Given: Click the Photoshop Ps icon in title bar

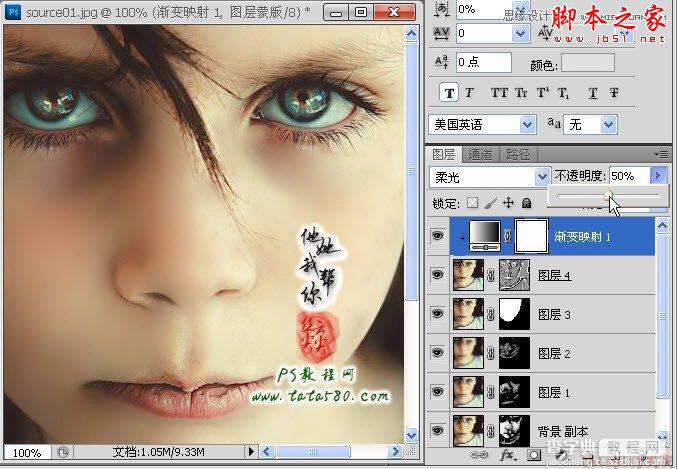Looking at the screenshot, I should [13, 12].
